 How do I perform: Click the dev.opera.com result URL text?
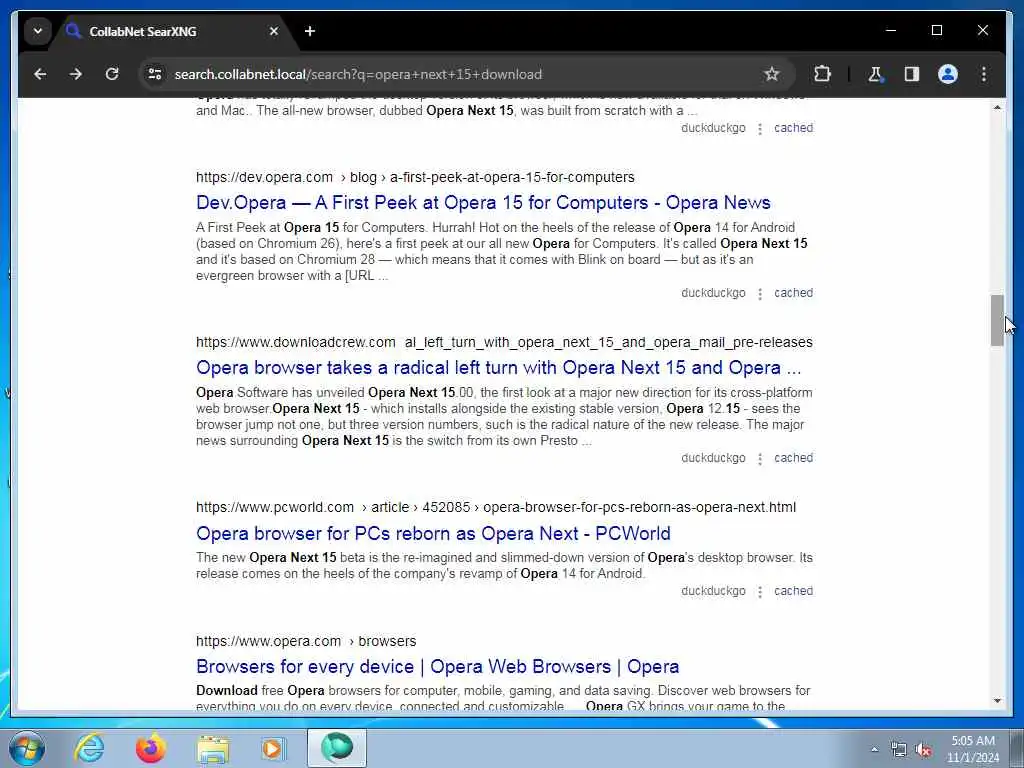coord(415,178)
